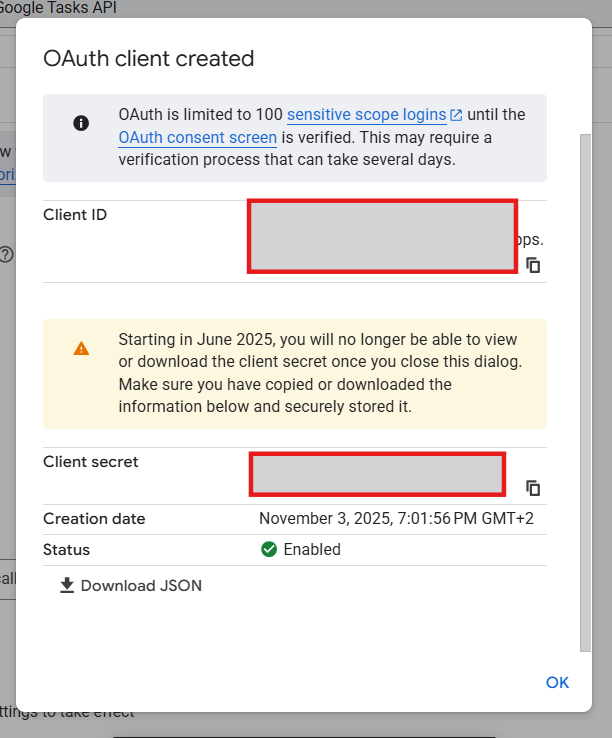
Task: Click the Creation date timestamp value
Action: (396, 518)
